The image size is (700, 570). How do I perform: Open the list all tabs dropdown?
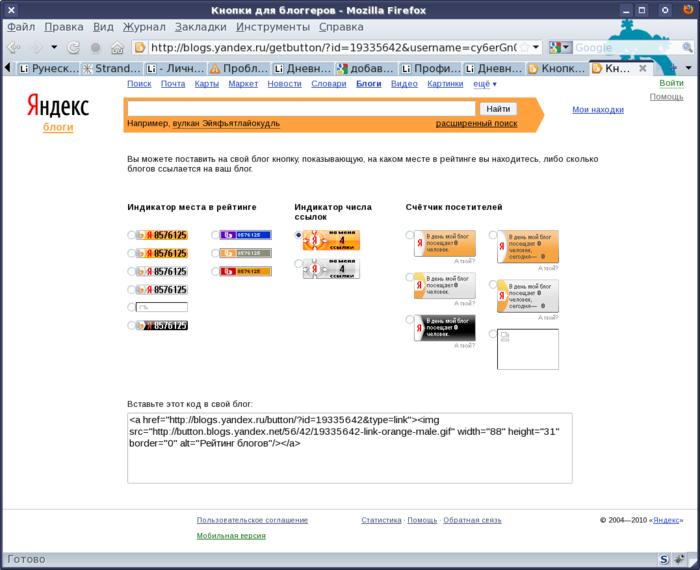click(688, 68)
